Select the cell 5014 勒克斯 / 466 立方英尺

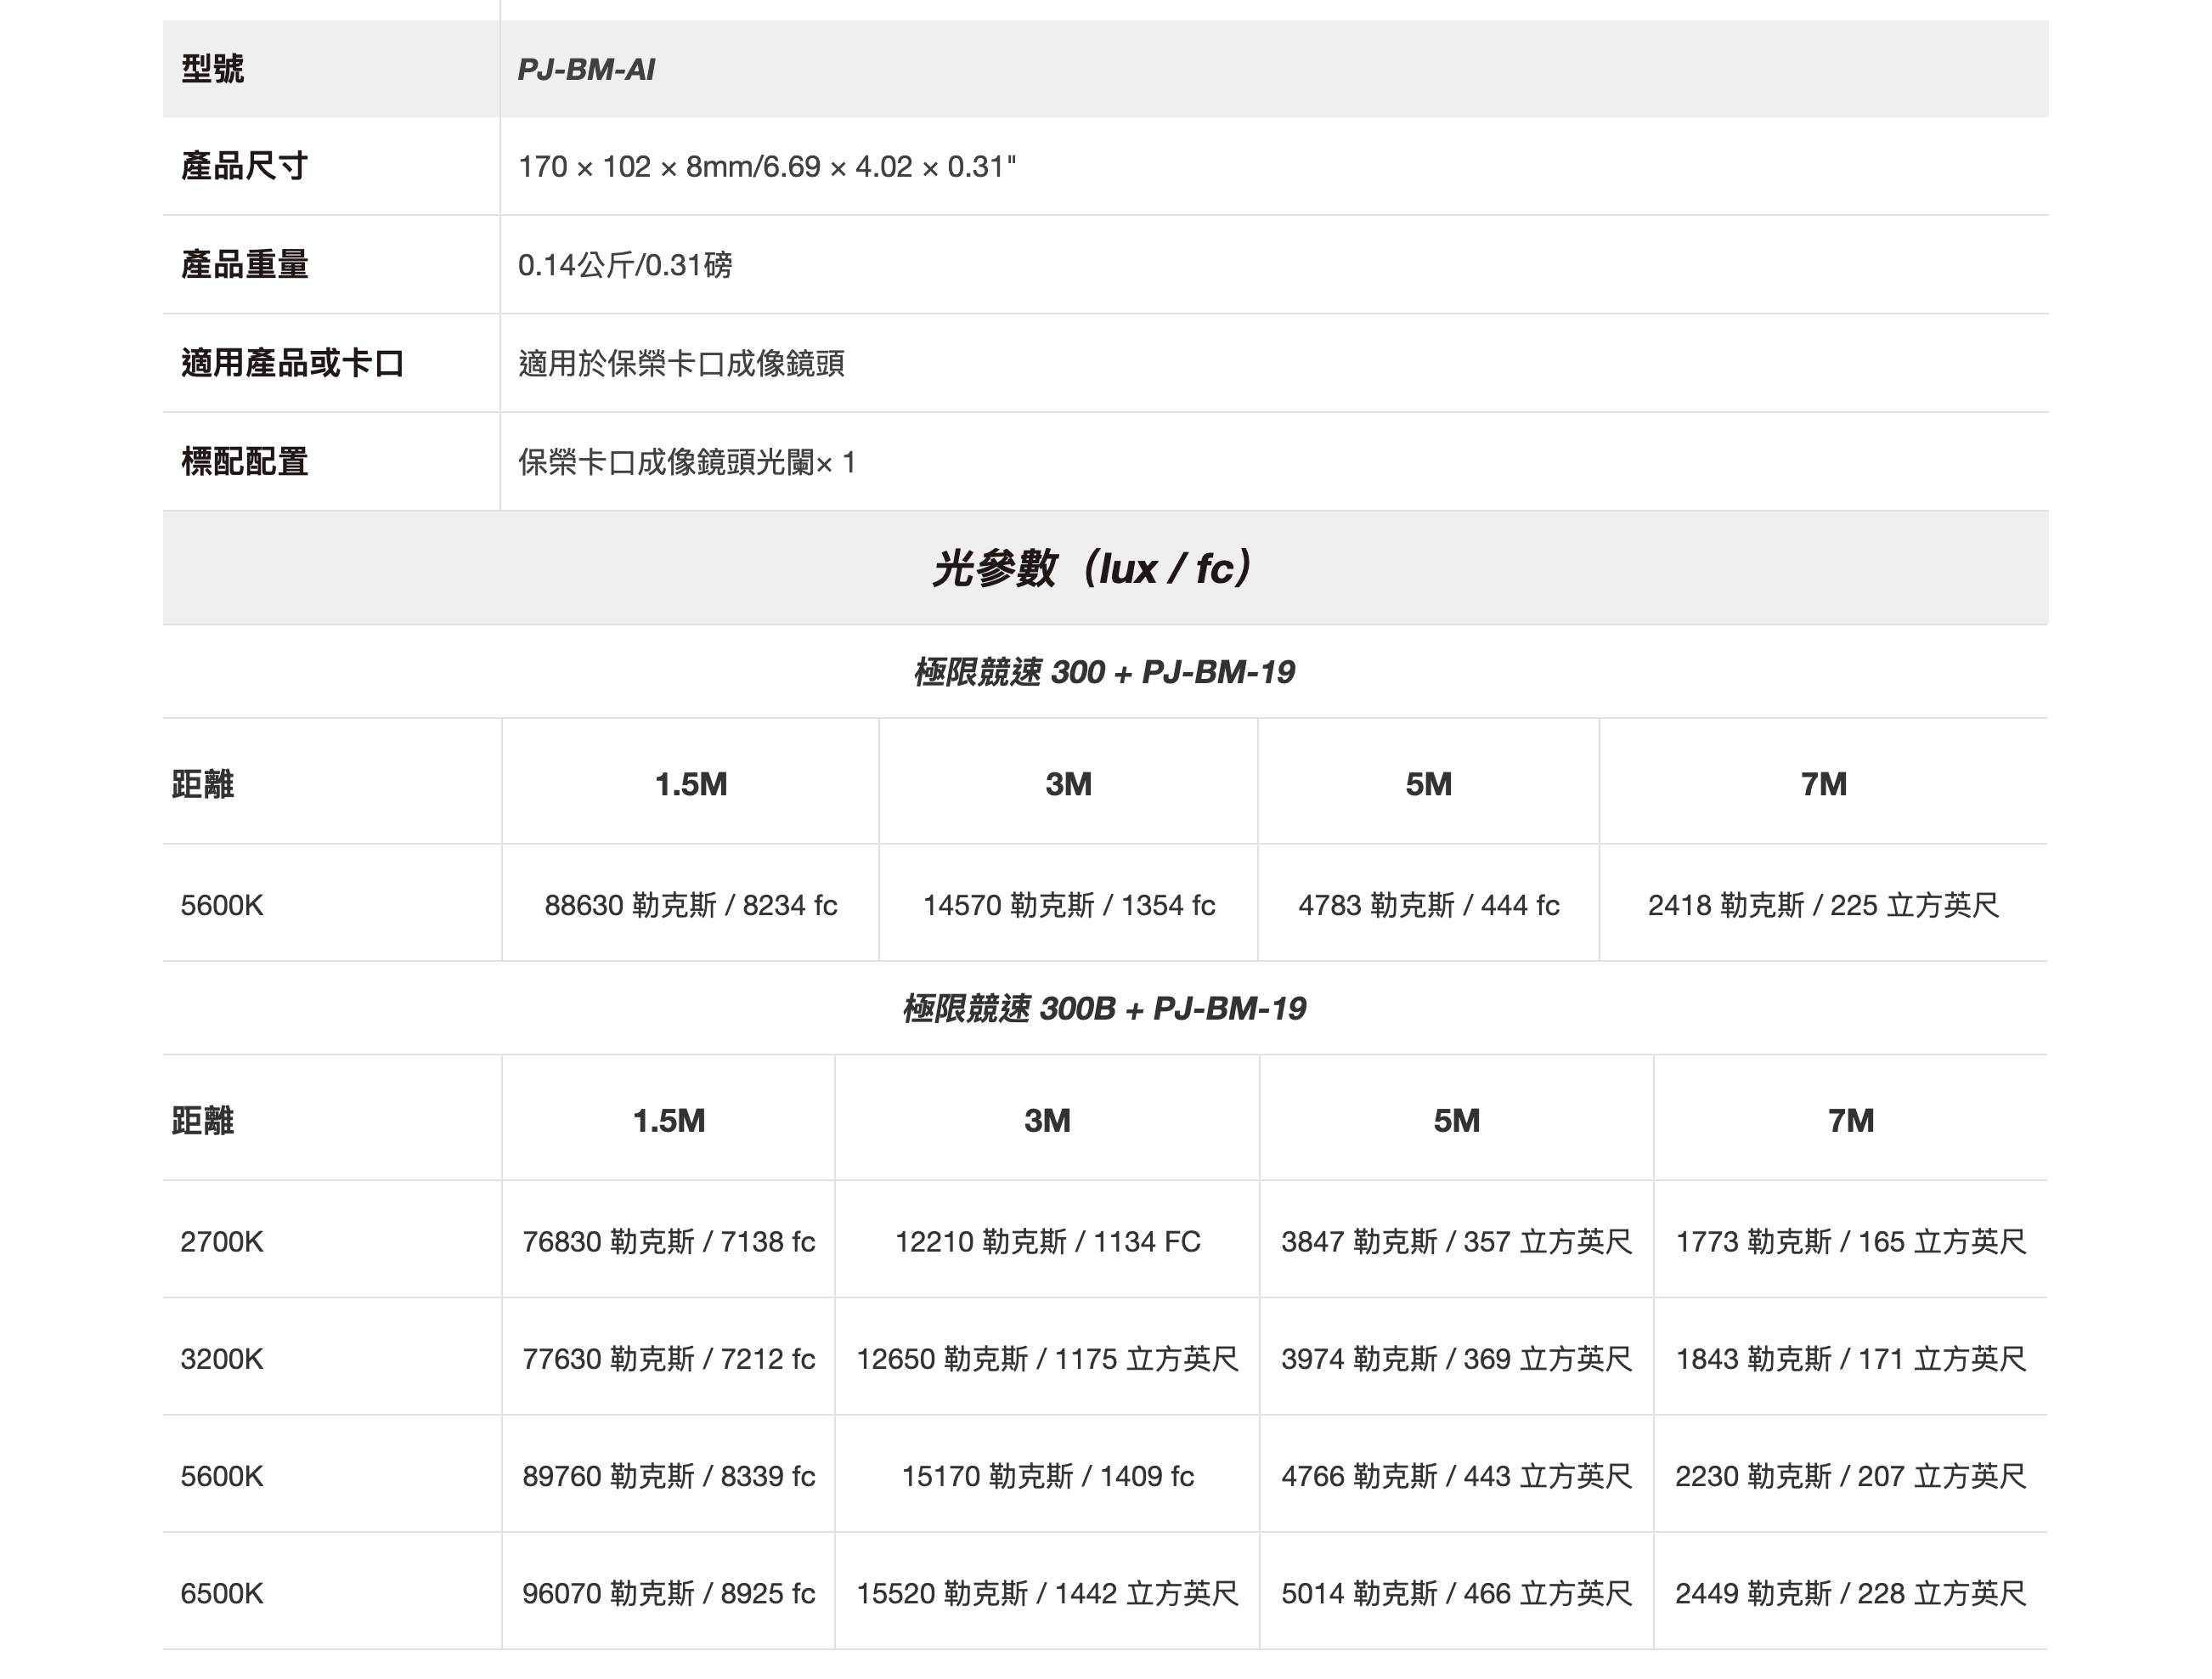pos(1457,1593)
